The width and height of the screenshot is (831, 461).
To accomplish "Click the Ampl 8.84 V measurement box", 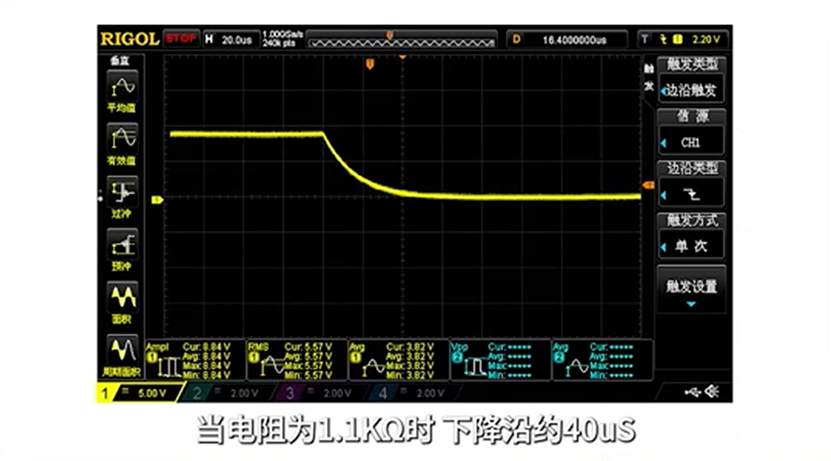I will coord(196,360).
